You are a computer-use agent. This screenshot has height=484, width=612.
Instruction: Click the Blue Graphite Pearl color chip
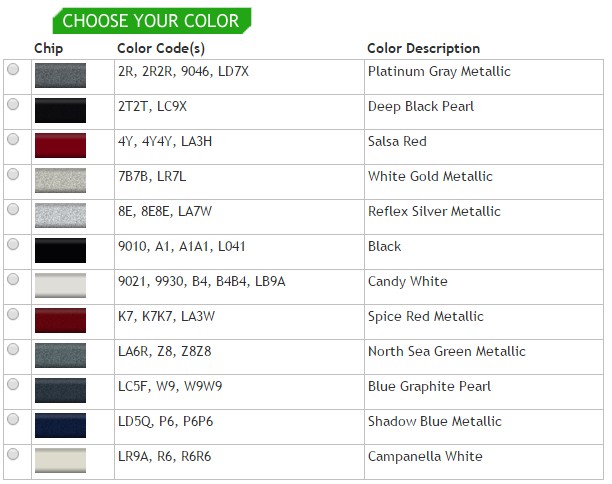pos(60,390)
